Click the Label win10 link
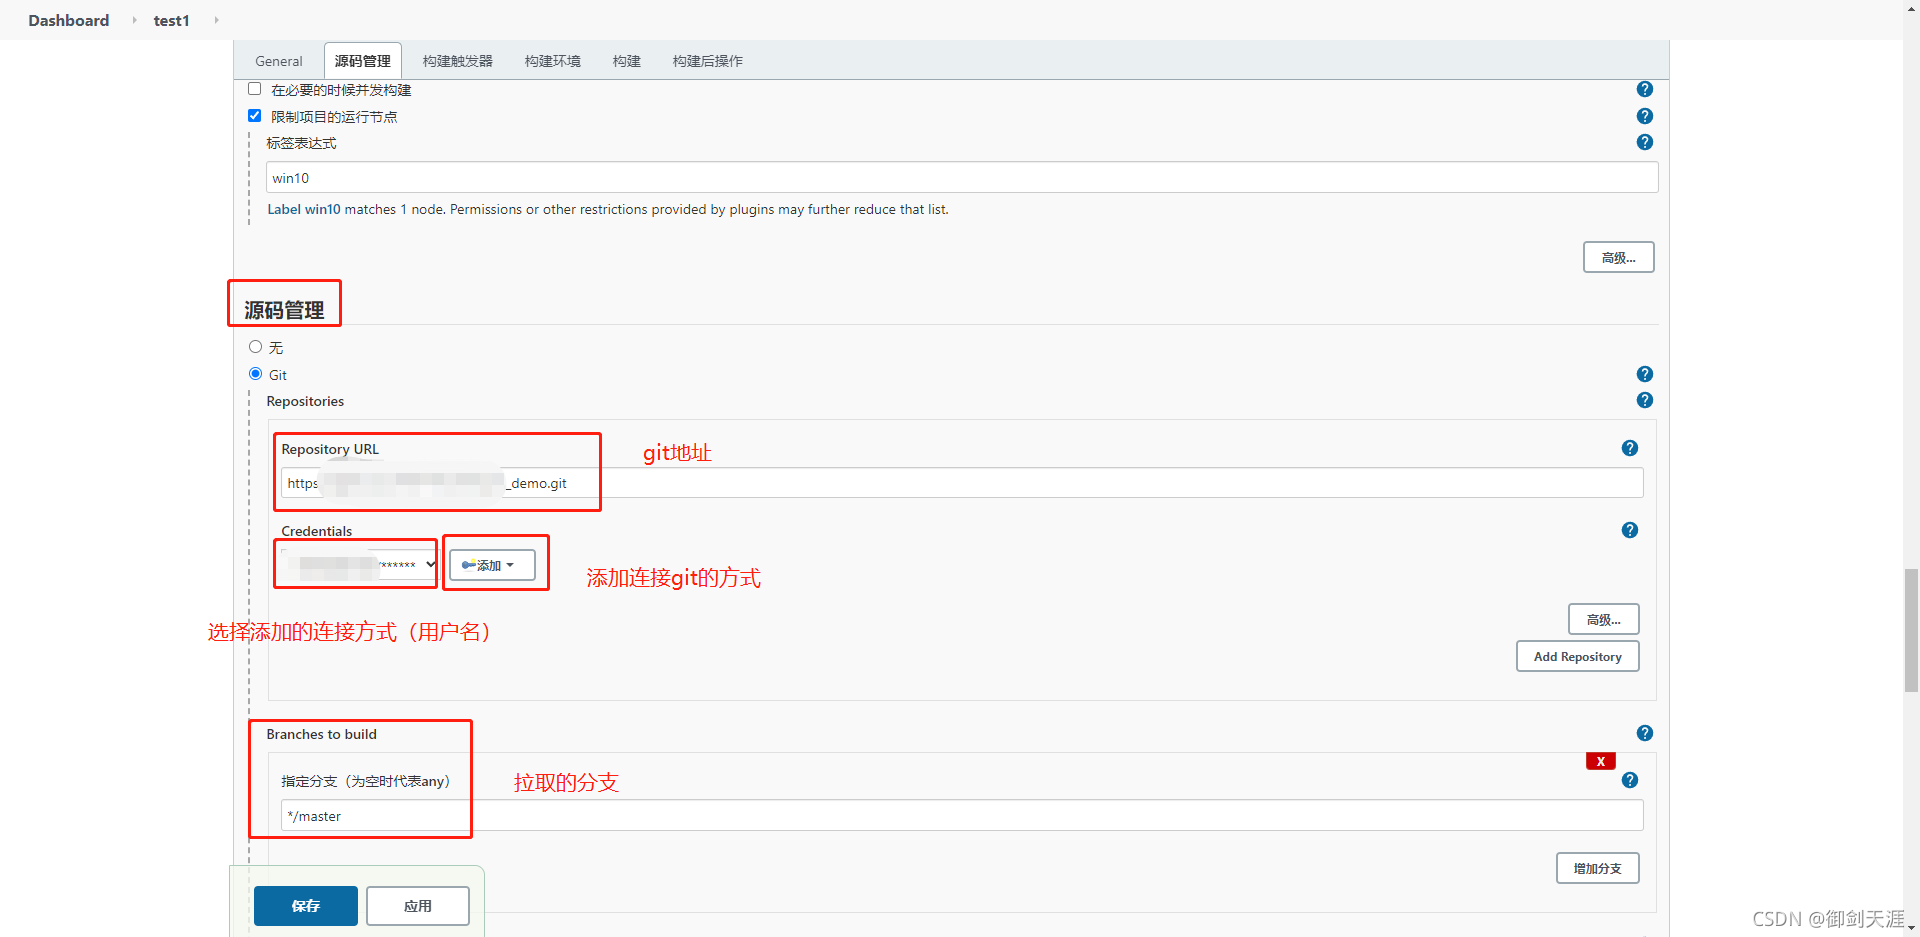 tap(303, 209)
